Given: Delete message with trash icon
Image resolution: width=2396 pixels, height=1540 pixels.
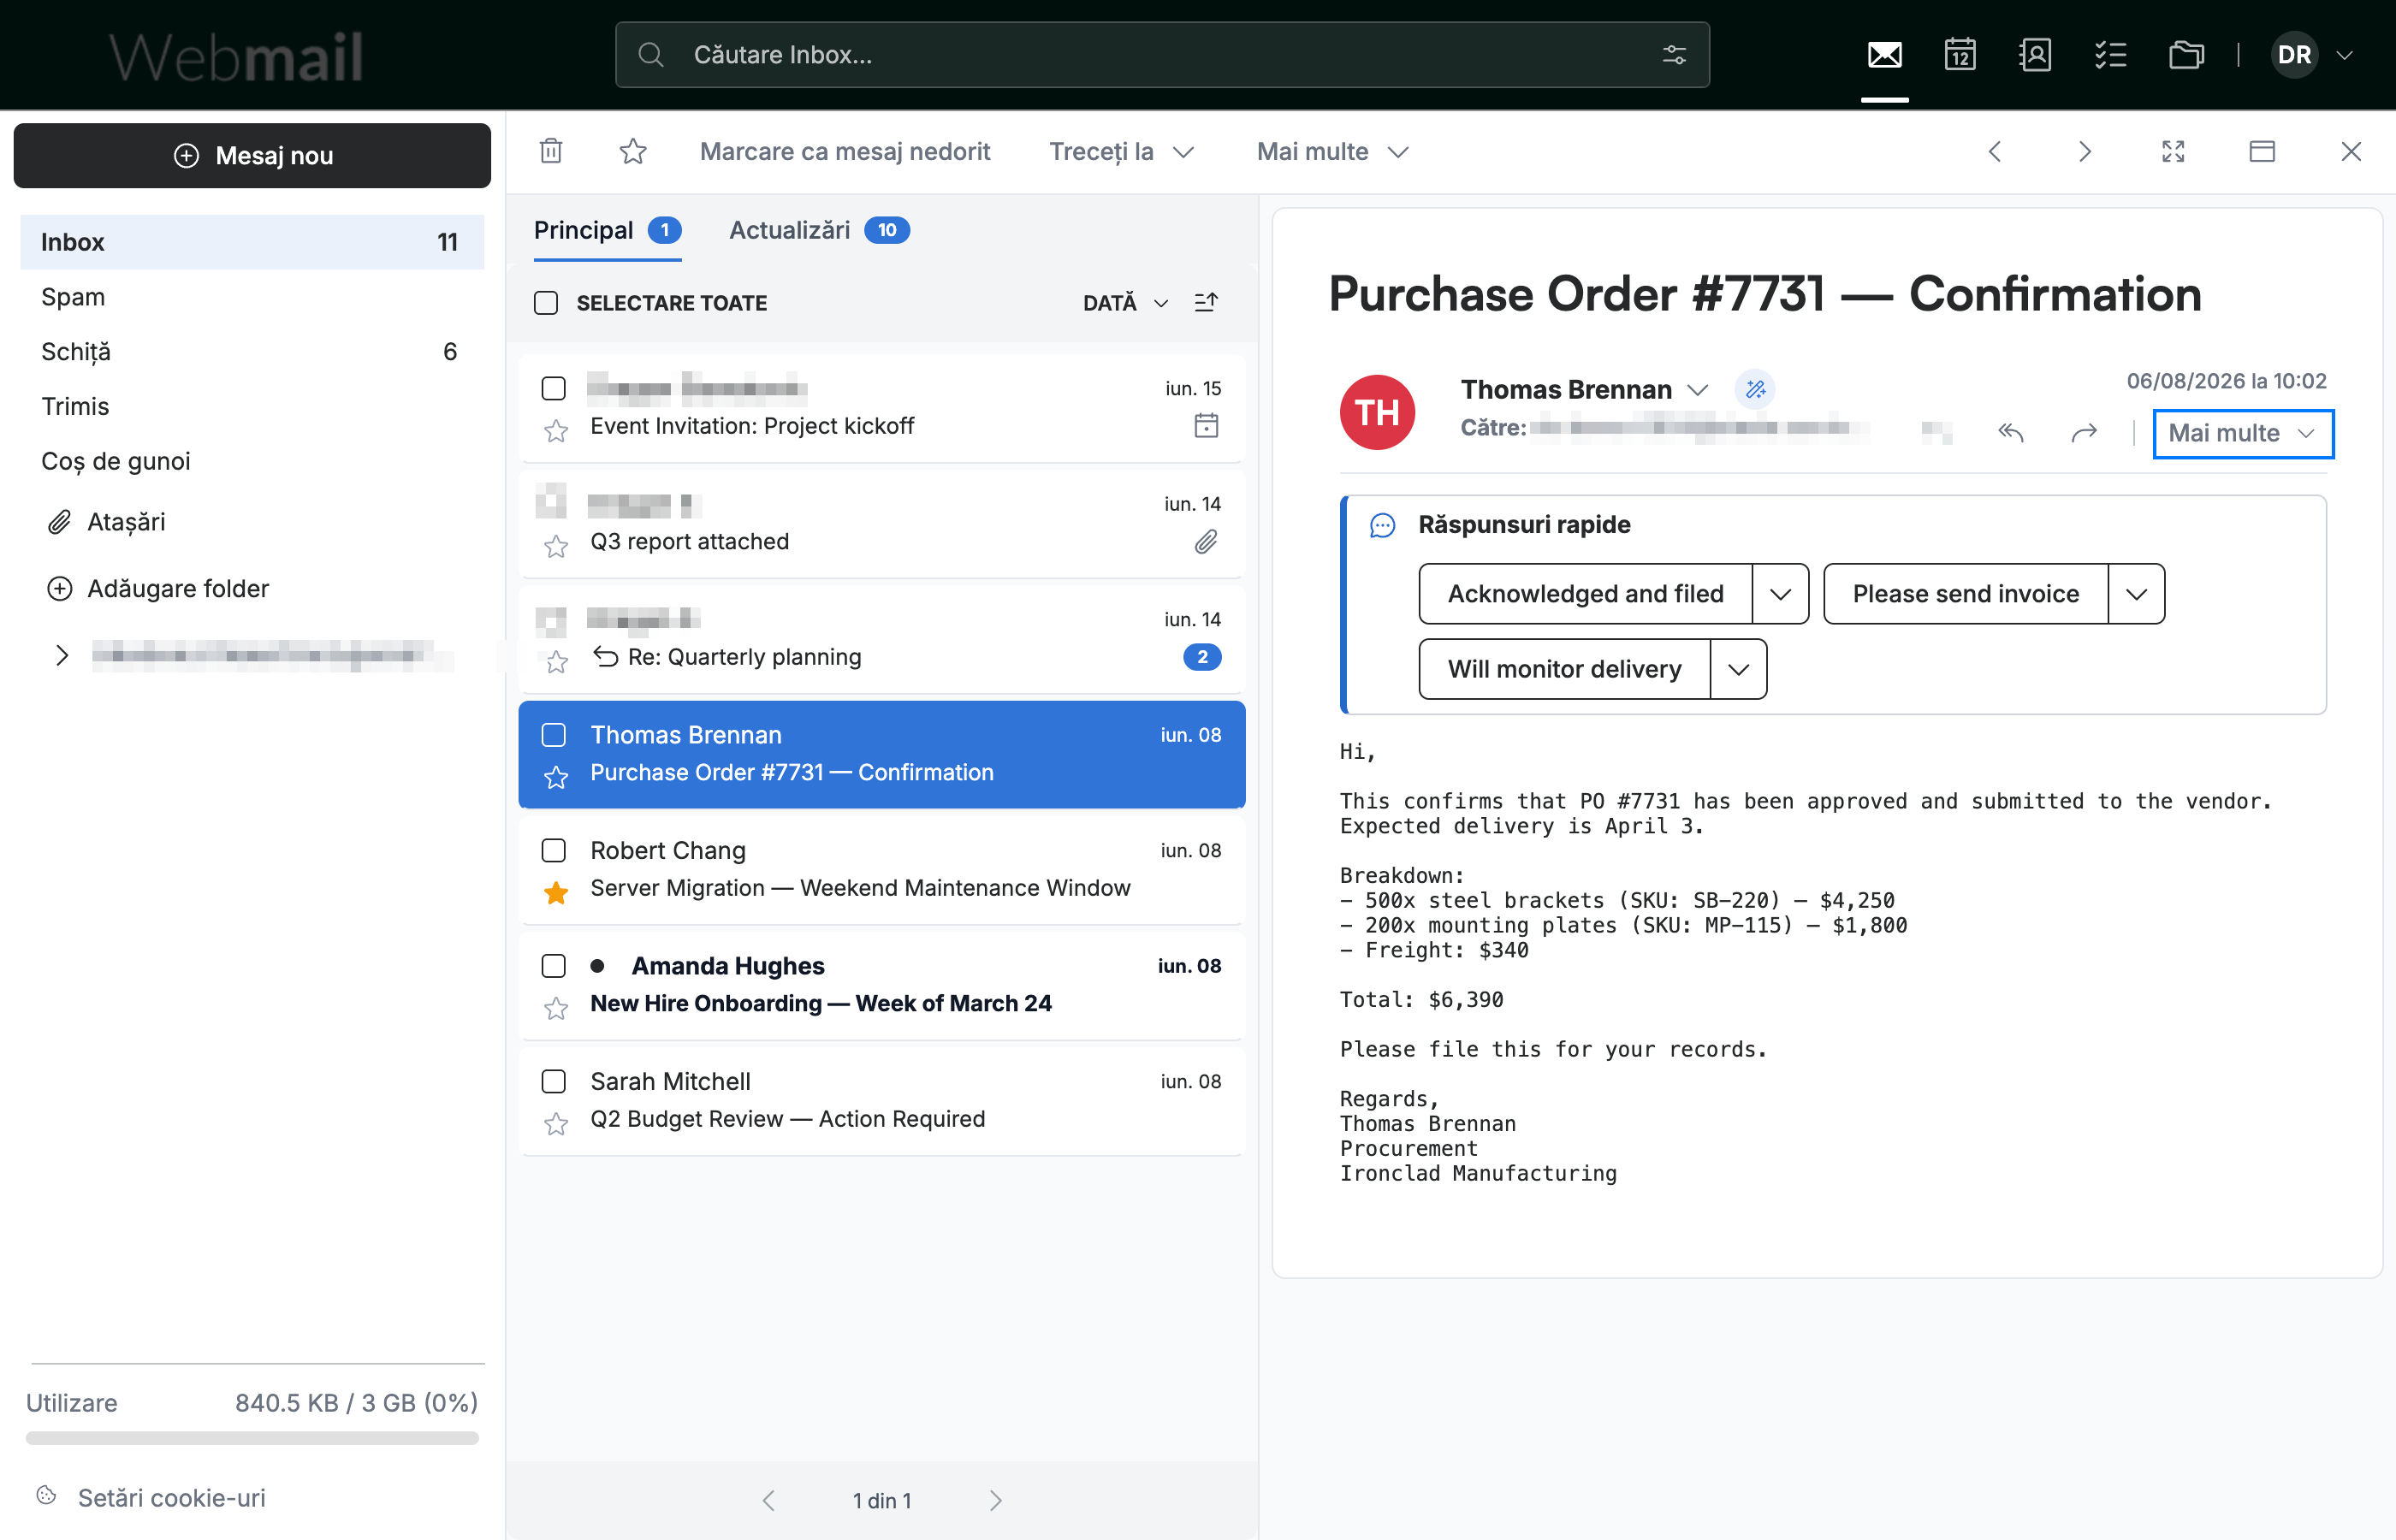Looking at the screenshot, I should click(x=551, y=151).
